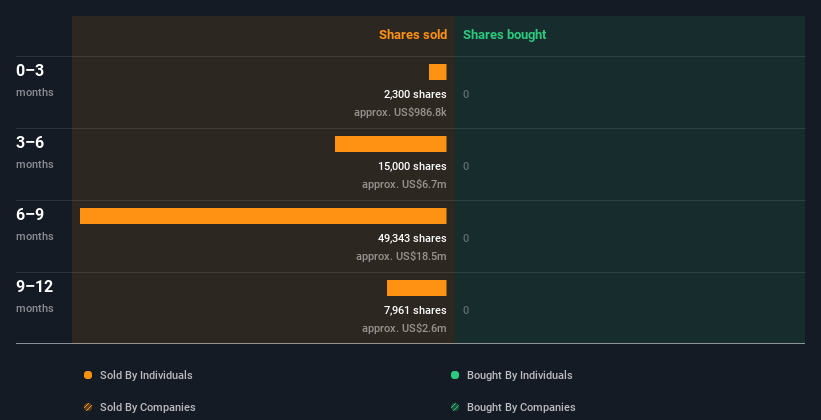Image resolution: width=821 pixels, height=420 pixels.
Task: Select the 0–3 months row label
Action: (x=35, y=80)
